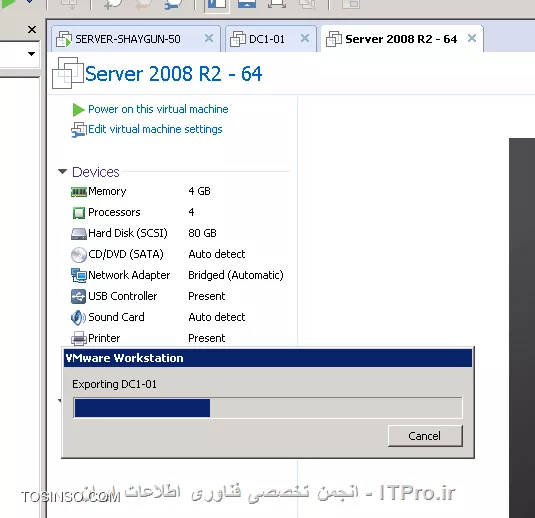Image resolution: width=535 pixels, height=518 pixels.
Task: Select the Network Adapter label
Action: pyautogui.click(x=129, y=275)
